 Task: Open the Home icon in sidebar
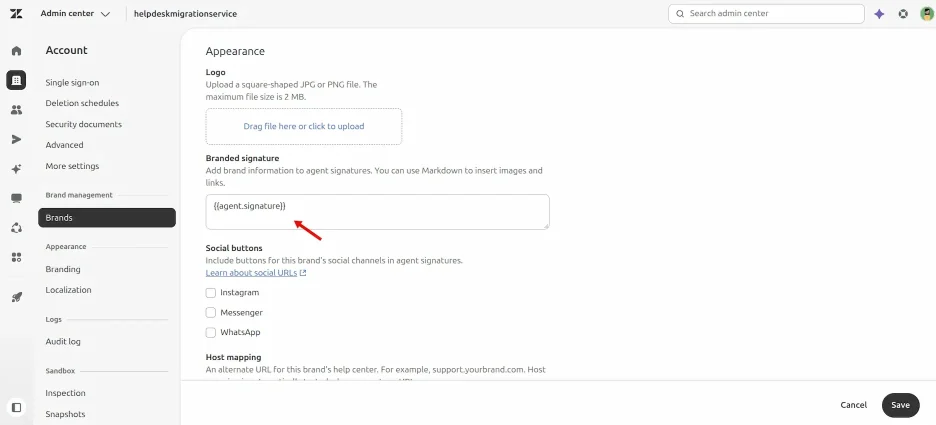click(16, 51)
